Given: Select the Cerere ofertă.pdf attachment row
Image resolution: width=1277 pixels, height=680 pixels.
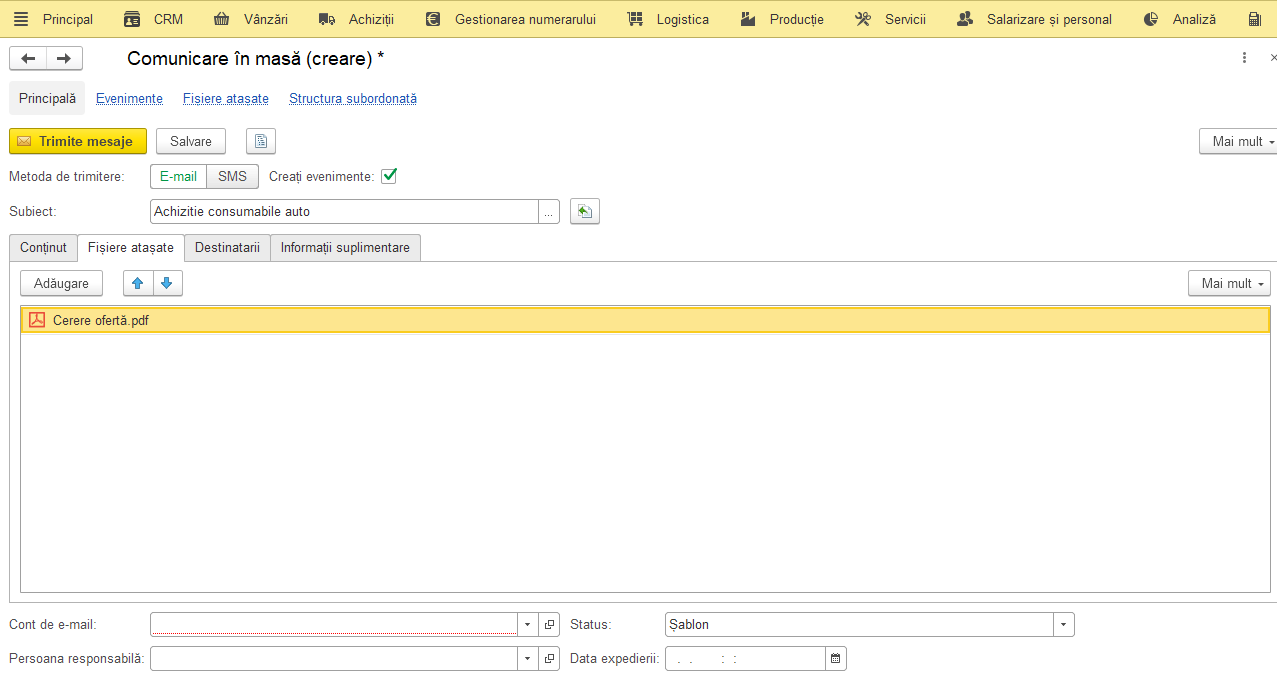Looking at the screenshot, I should pyautogui.click(x=645, y=320).
